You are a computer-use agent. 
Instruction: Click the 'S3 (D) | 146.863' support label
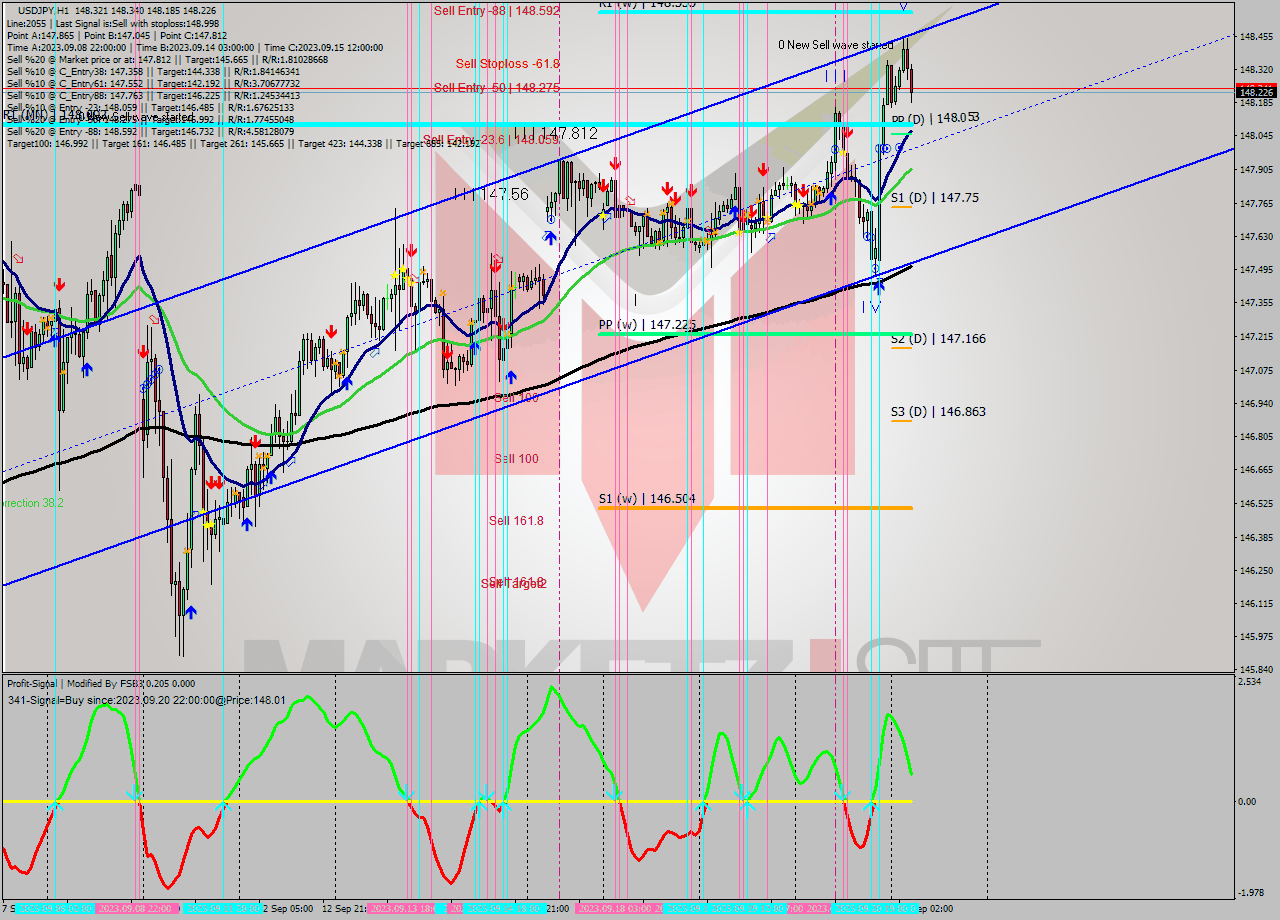click(938, 411)
